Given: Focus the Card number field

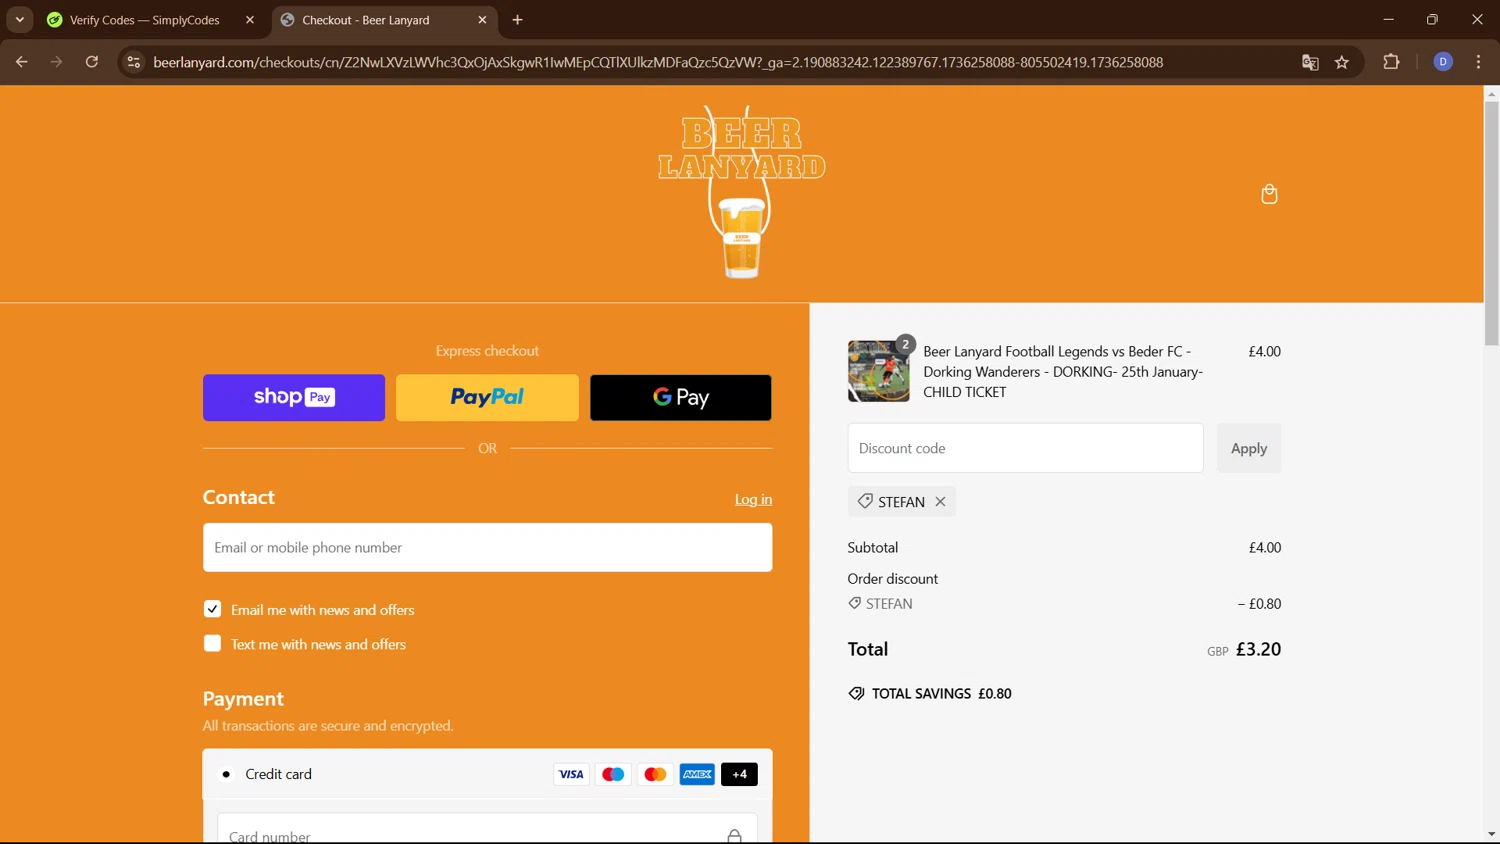Looking at the screenshot, I should [487, 830].
